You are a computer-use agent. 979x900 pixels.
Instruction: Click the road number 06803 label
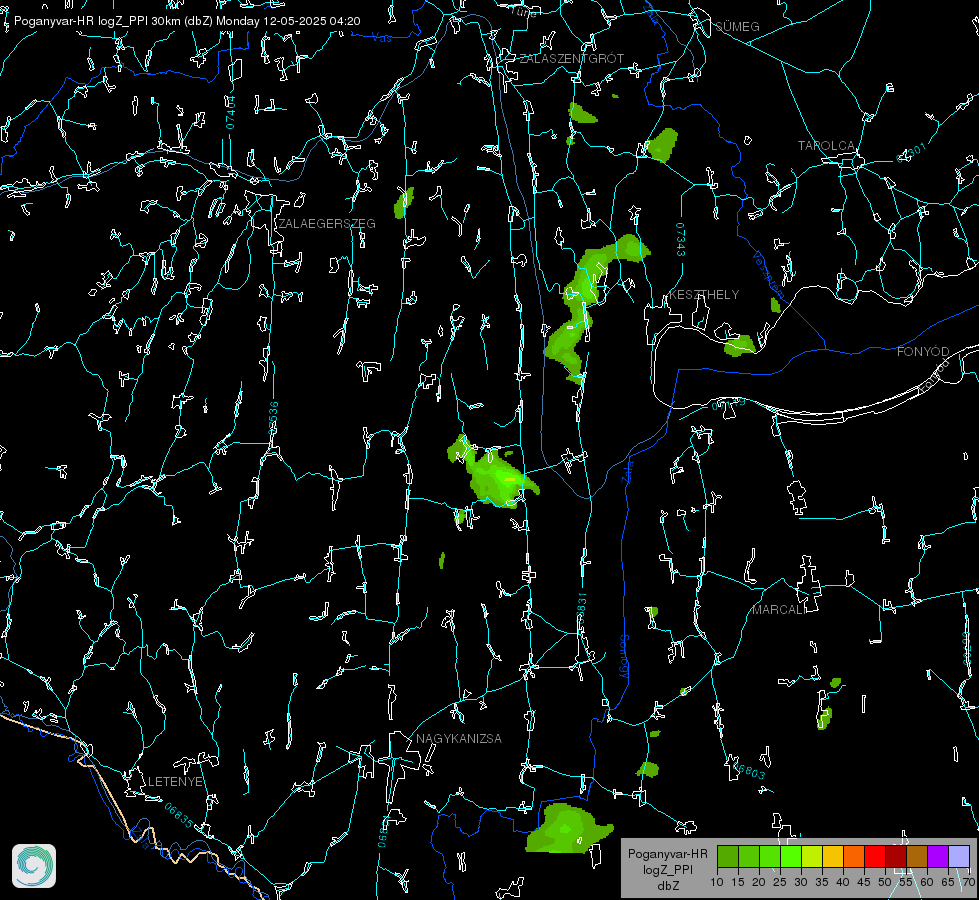747,770
